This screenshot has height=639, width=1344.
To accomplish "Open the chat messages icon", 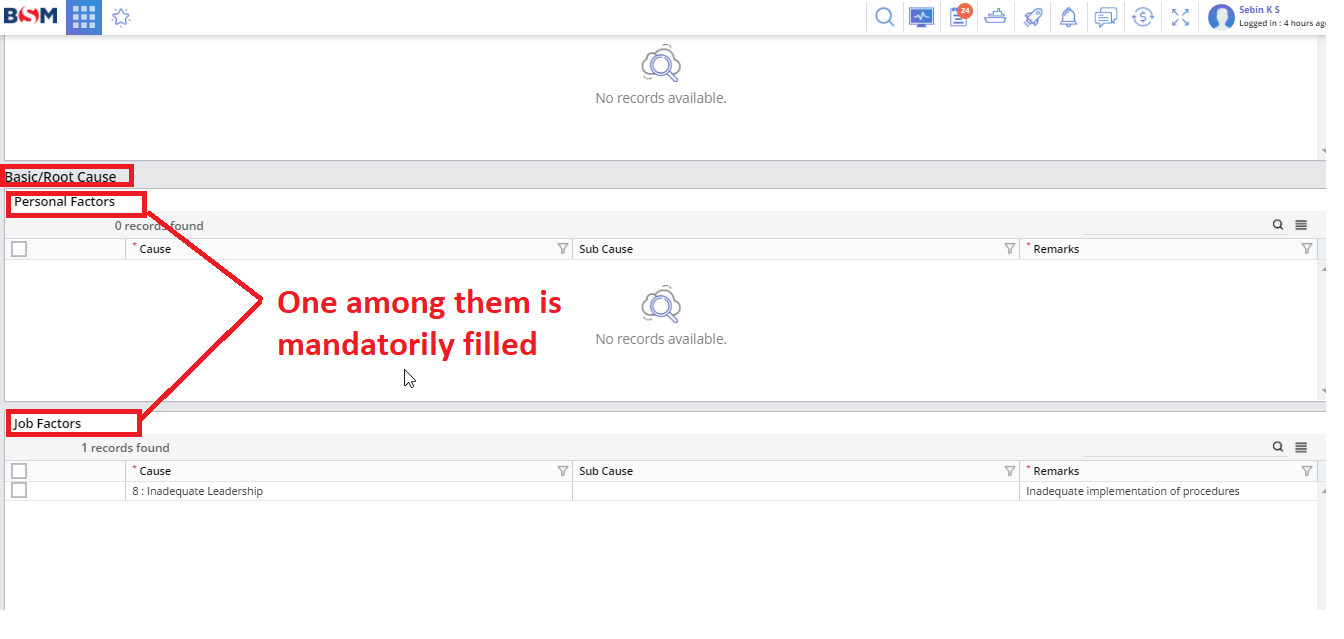I will (1105, 17).
